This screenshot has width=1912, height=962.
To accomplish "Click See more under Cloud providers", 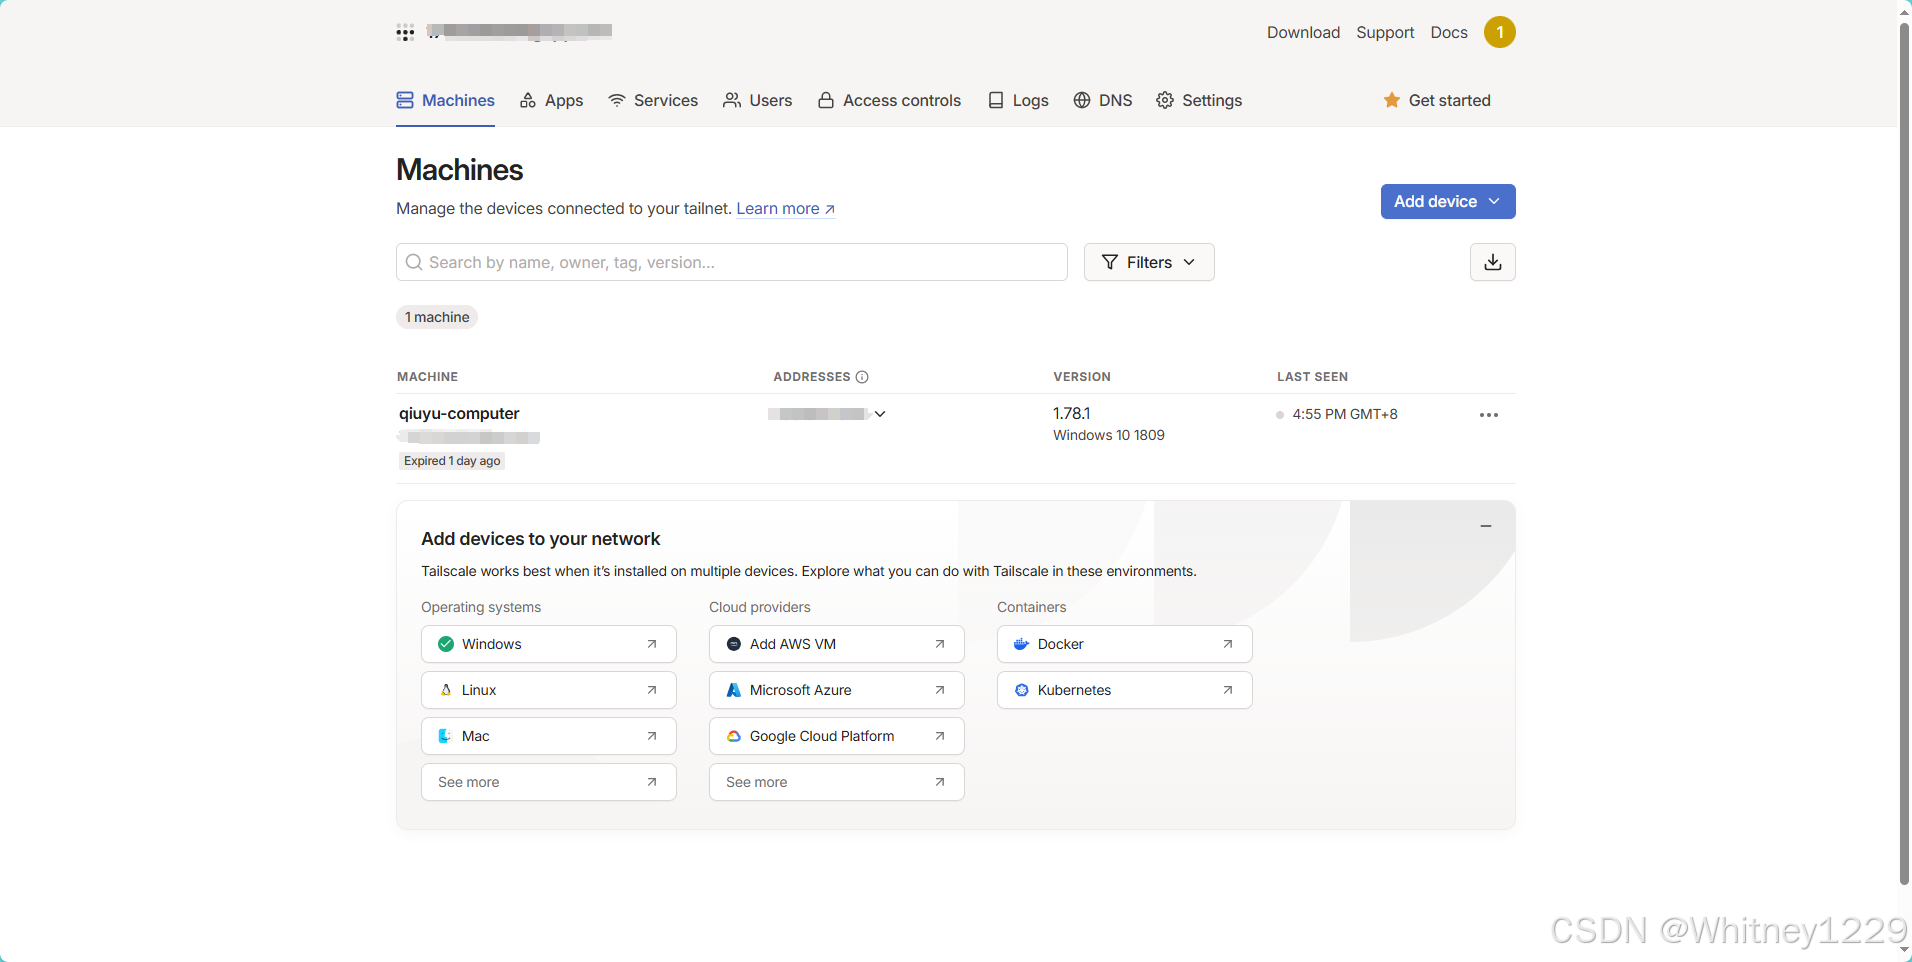I will click(837, 782).
